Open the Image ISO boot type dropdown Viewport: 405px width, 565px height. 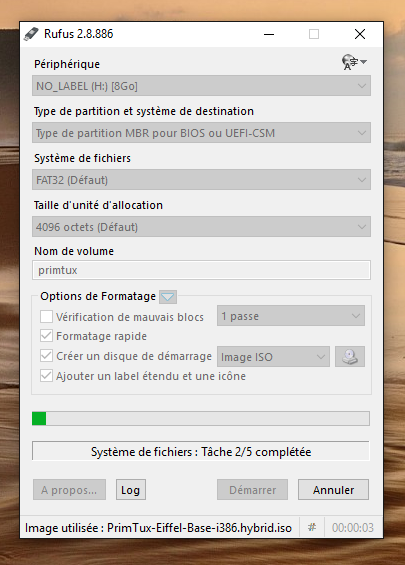[x=273, y=357]
